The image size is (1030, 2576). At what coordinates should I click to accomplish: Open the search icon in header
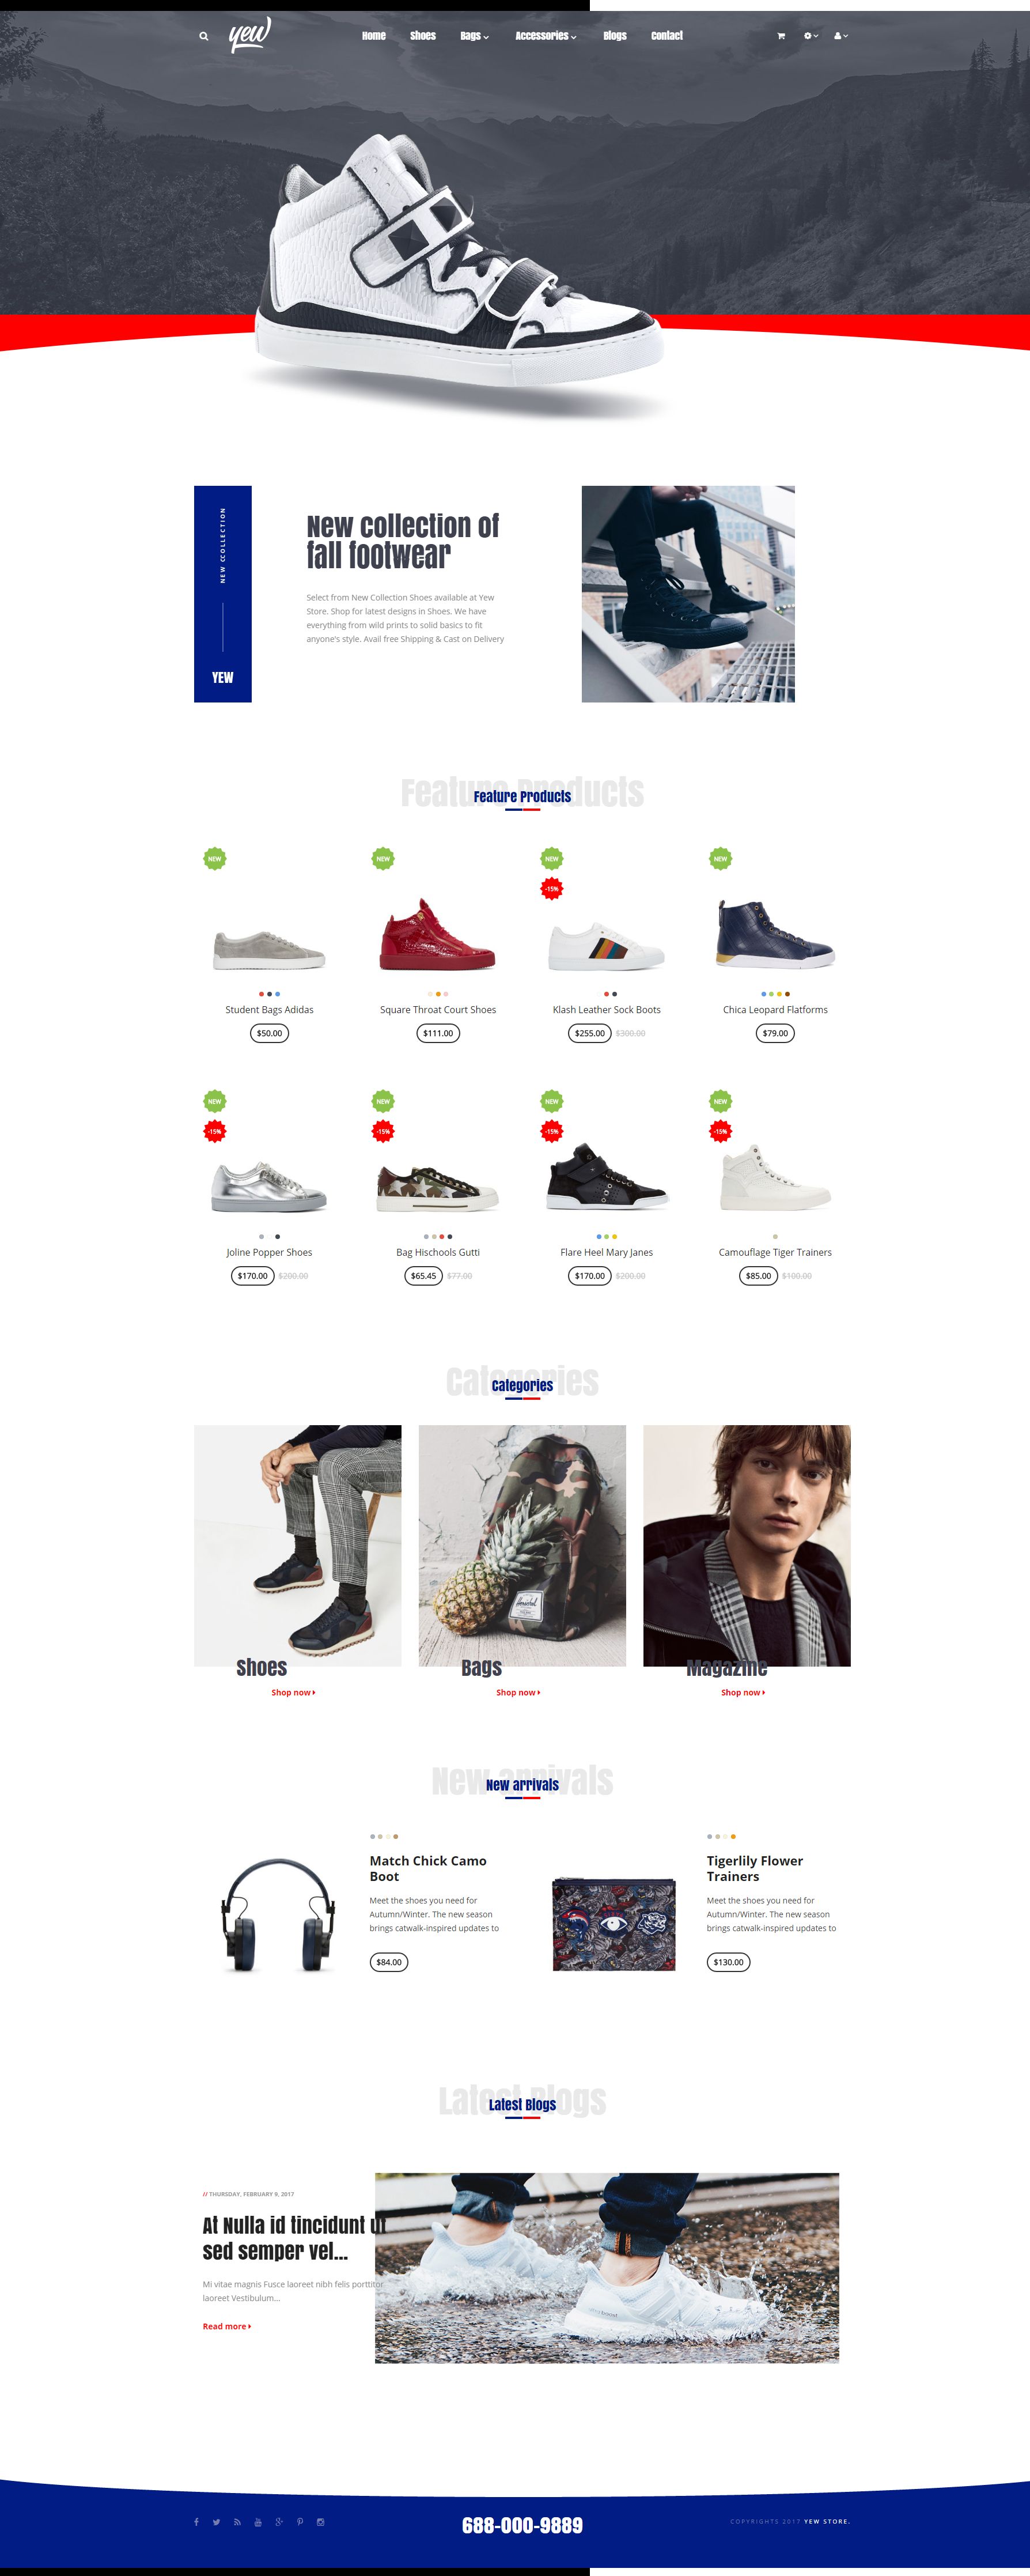203,36
